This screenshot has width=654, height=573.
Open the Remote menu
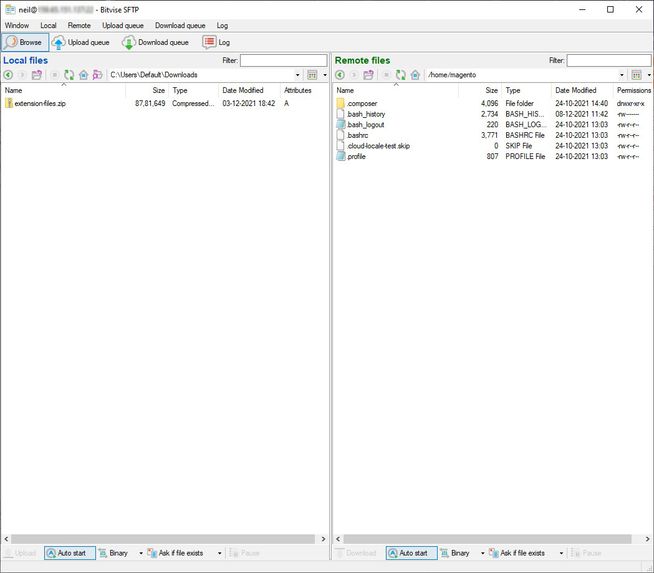(79, 25)
